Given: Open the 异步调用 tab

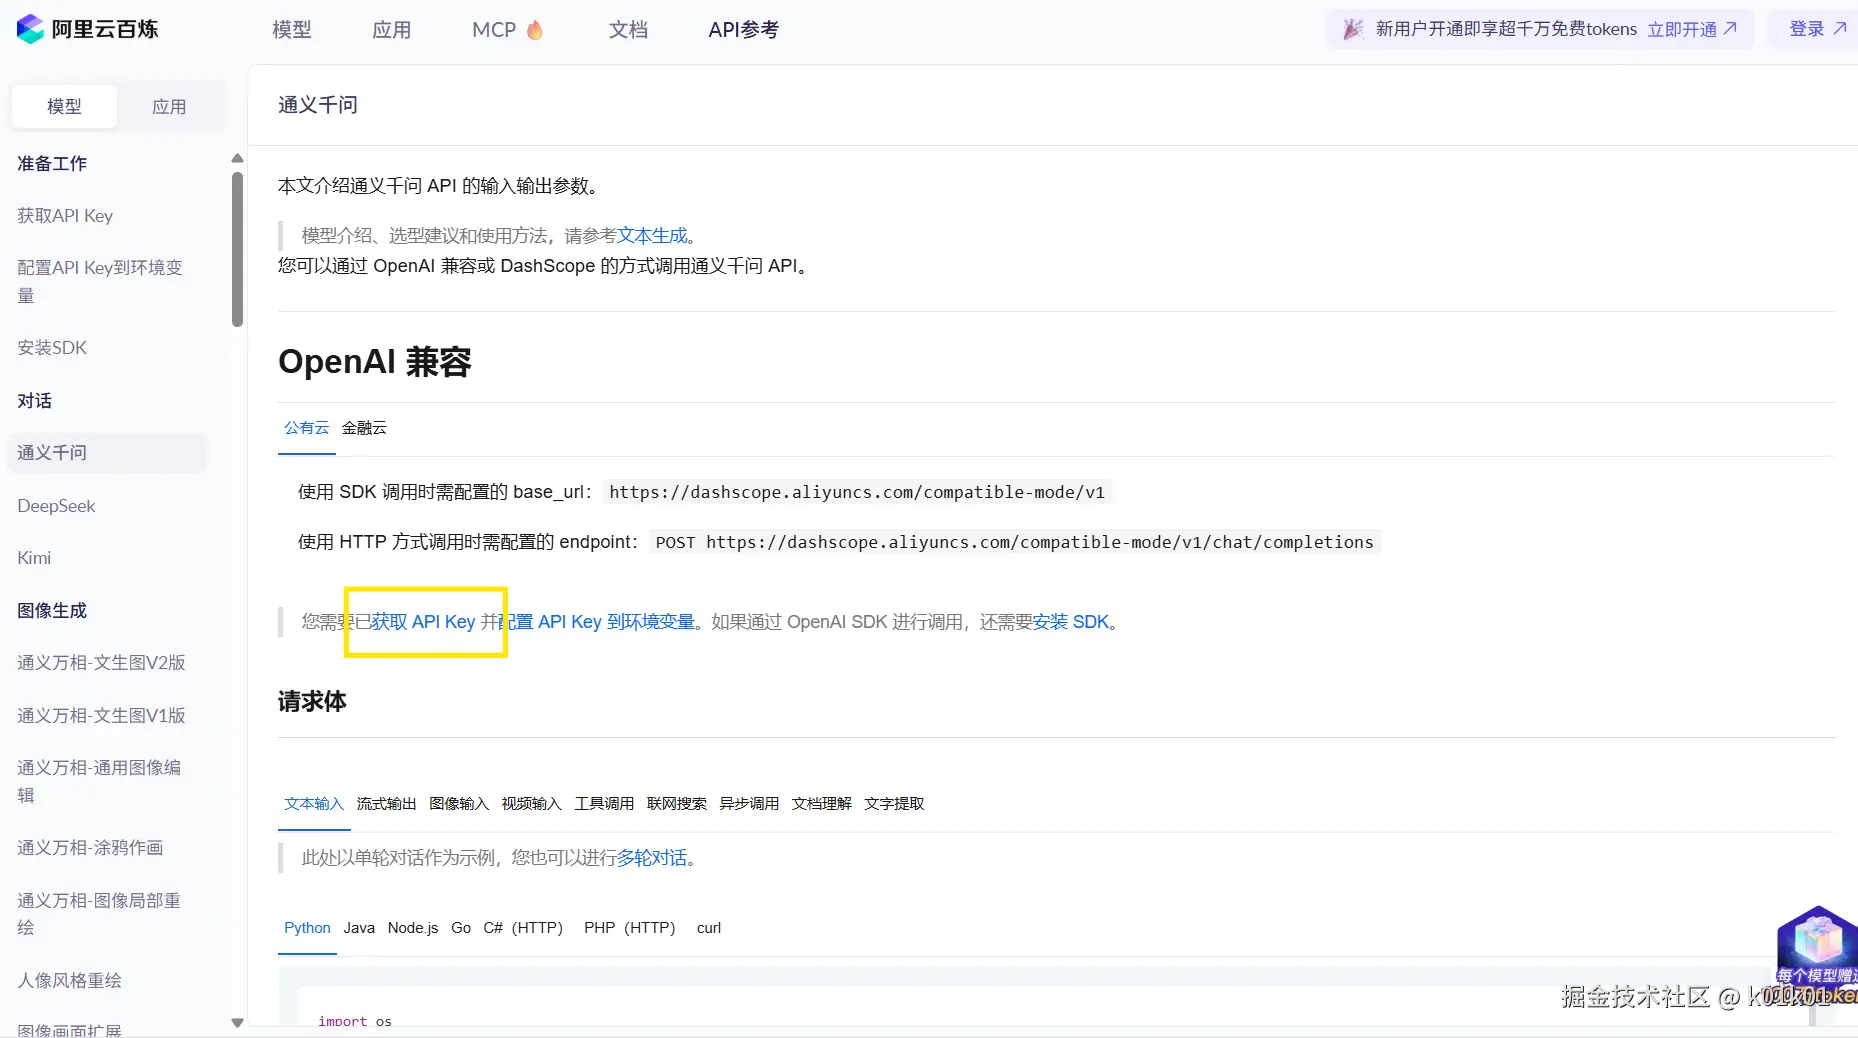Looking at the screenshot, I should pyautogui.click(x=749, y=804).
